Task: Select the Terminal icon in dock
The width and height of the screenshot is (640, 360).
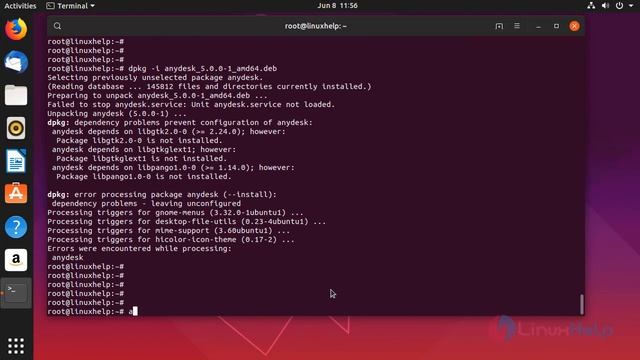Action: 16,293
